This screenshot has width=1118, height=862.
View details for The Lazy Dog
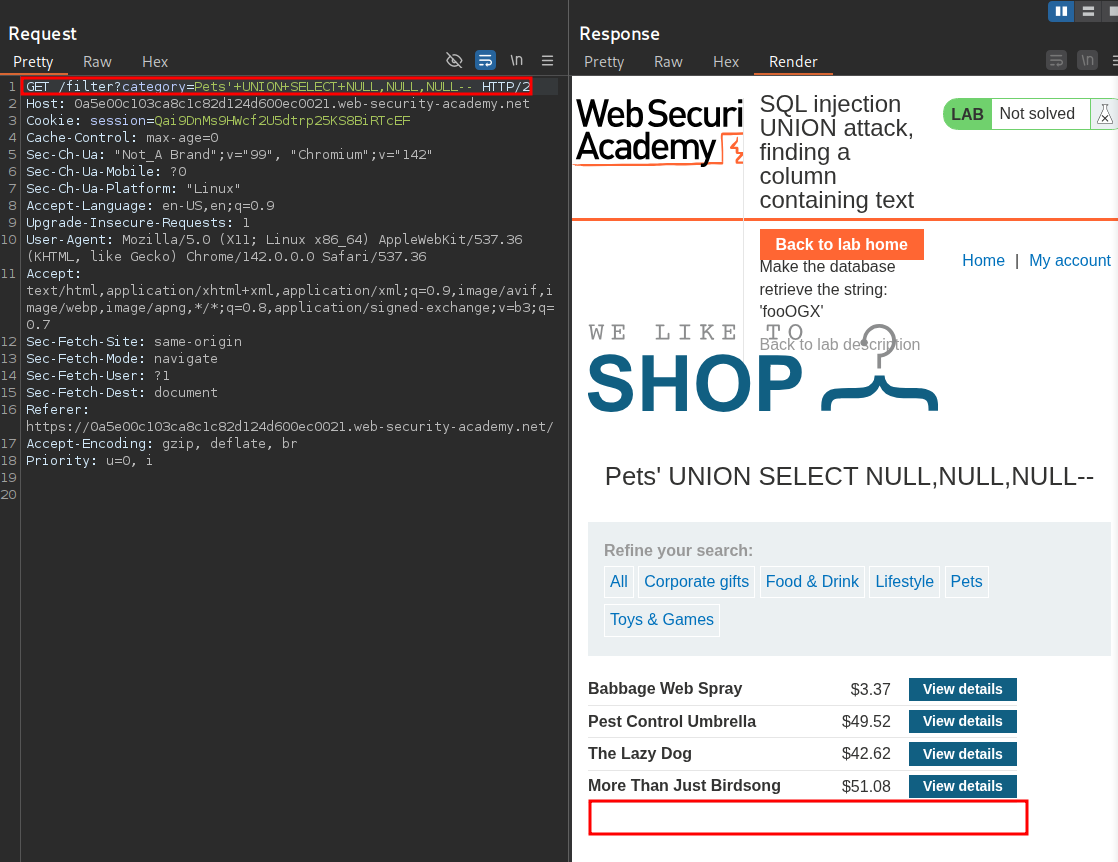point(962,754)
